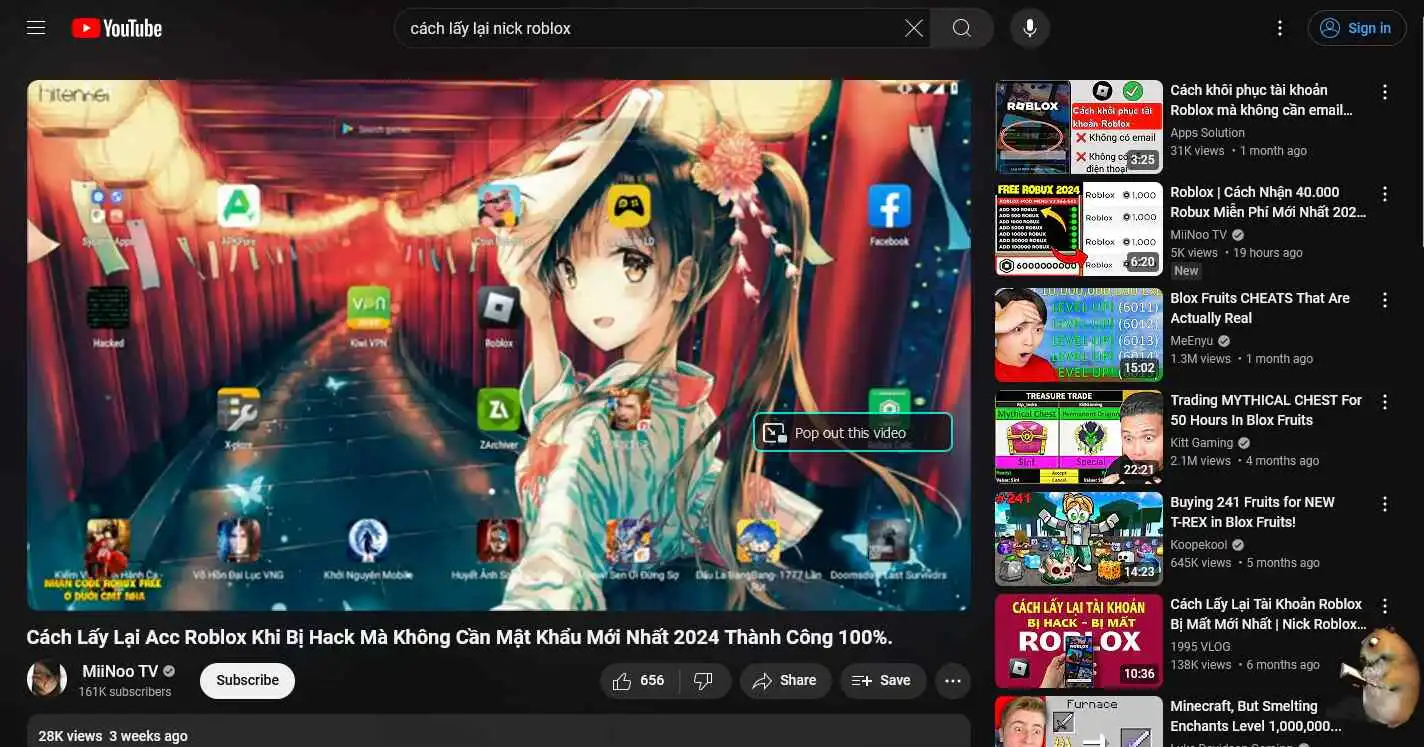The height and width of the screenshot is (747, 1424).
Task: Open the hamburger guide menu
Action: click(x=36, y=28)
